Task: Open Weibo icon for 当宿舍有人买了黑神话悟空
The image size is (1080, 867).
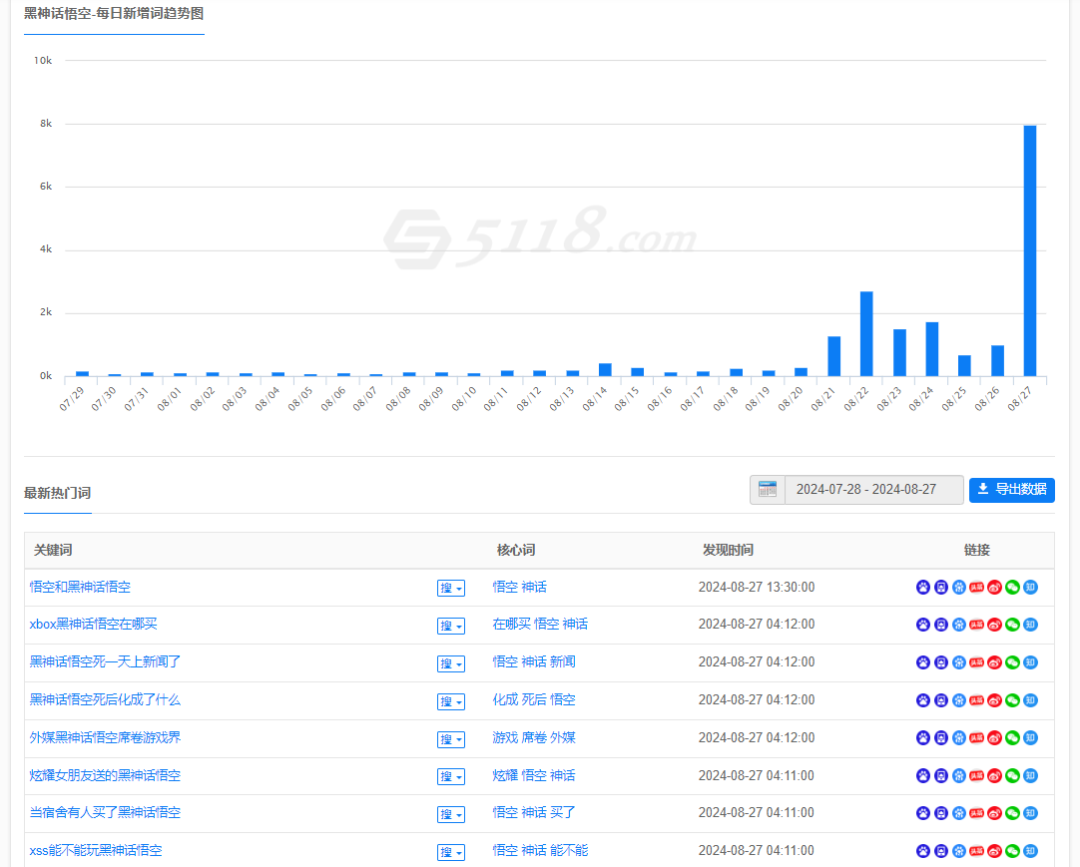Action: (x=995, y=813)
